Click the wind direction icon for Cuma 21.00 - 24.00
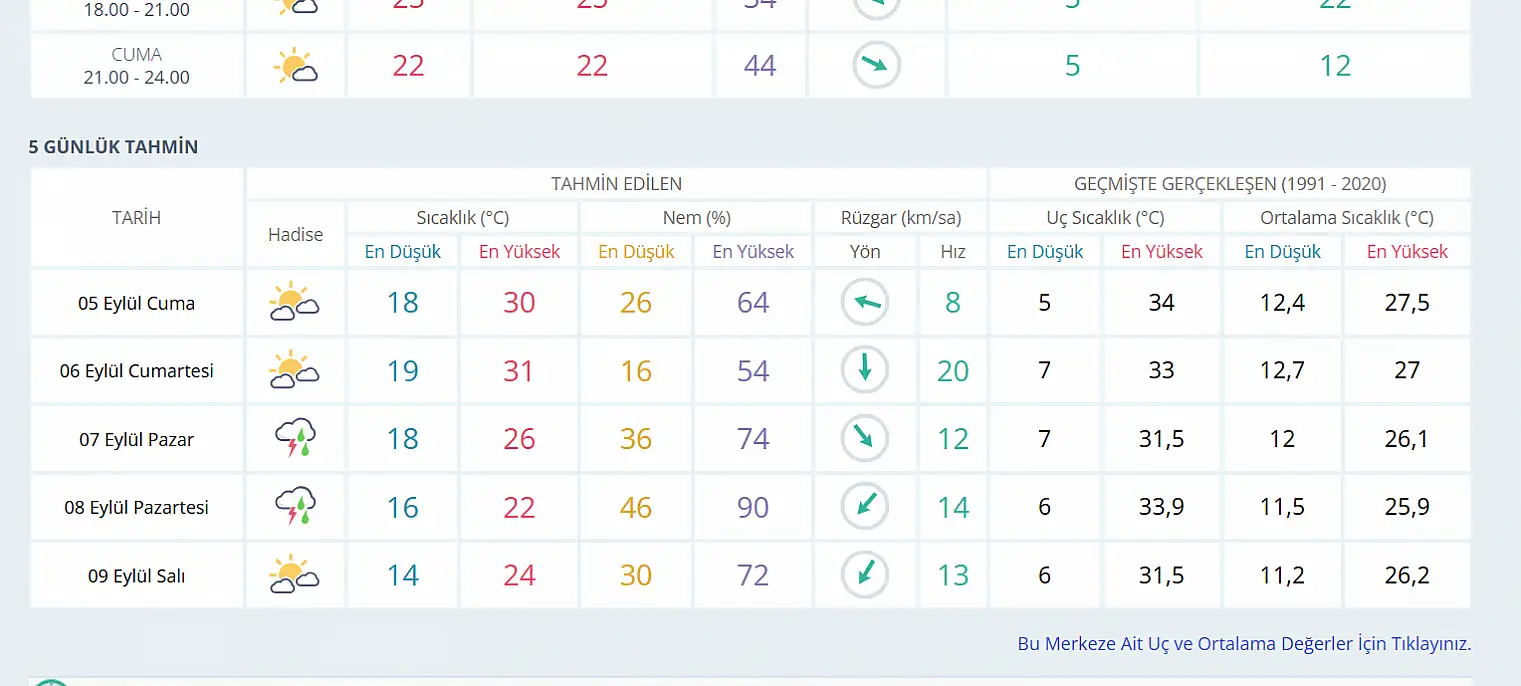Screen dimensions: 1521x686 876,66
